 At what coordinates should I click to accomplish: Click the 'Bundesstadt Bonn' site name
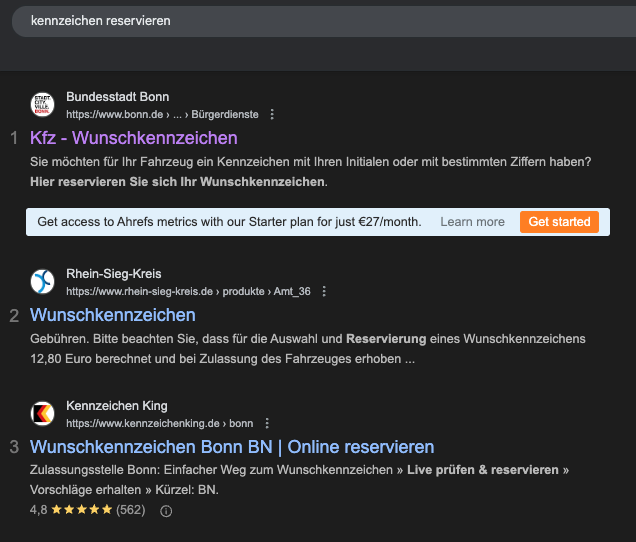coord(117,97)
